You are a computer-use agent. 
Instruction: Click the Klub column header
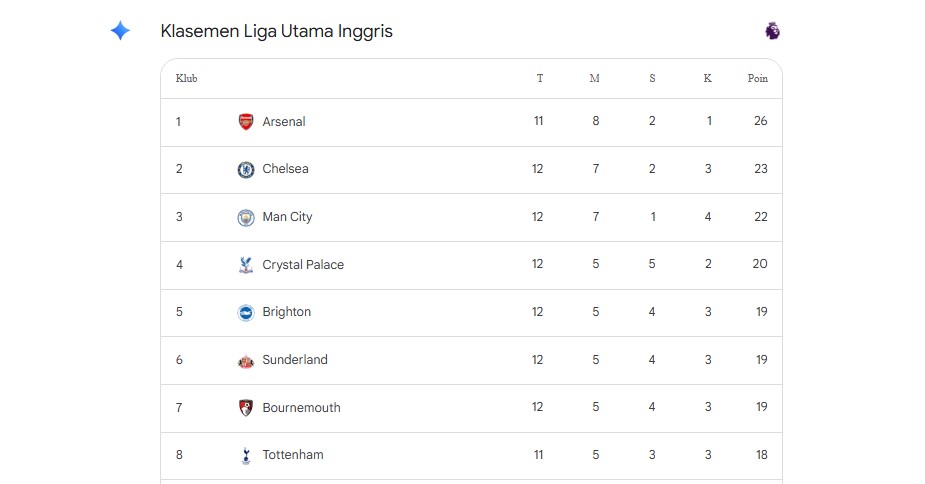tap(187, 79)
